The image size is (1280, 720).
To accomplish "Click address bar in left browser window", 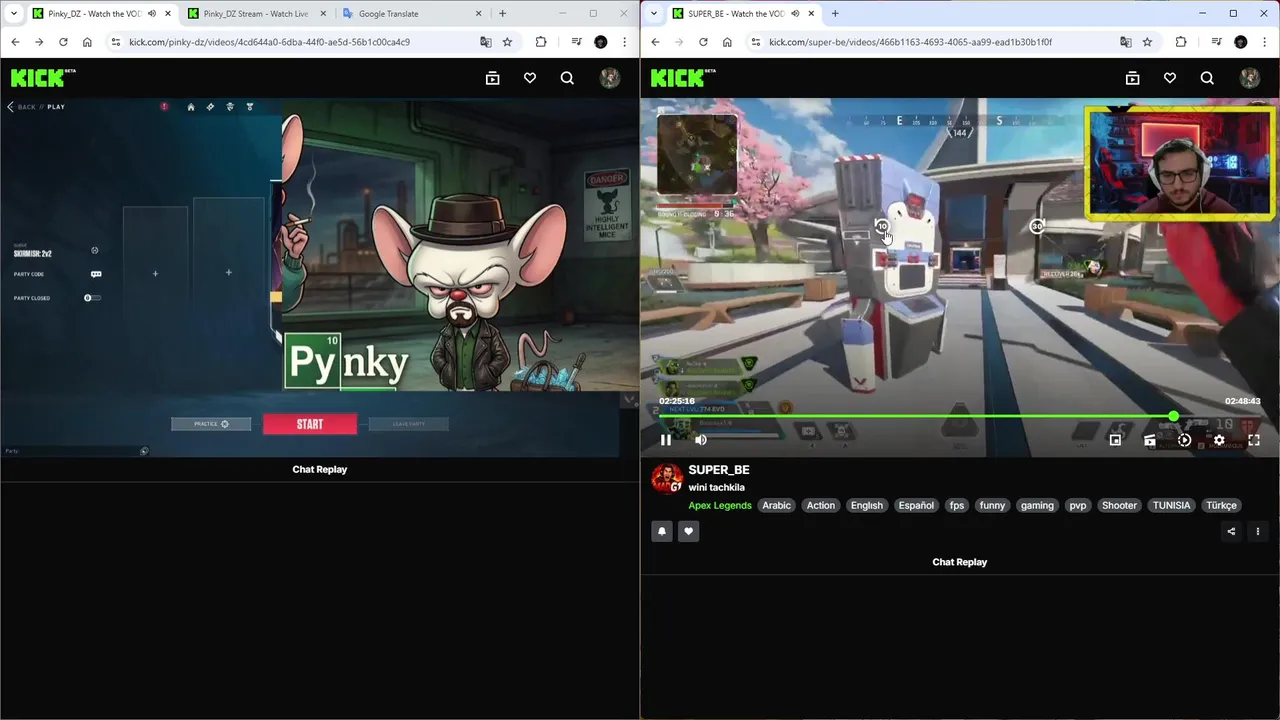I will pos(313,42).
